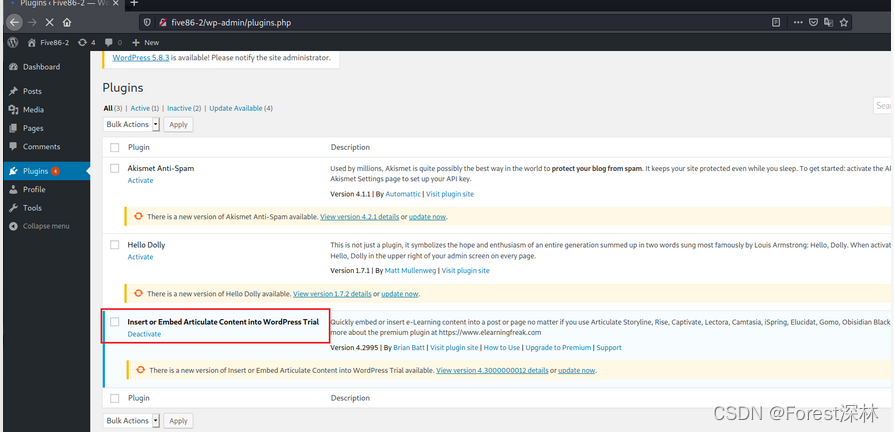This screenshot has width=894, height=432.
Task: Click Collapse menu in sidebar
Action: pos(46,226)
